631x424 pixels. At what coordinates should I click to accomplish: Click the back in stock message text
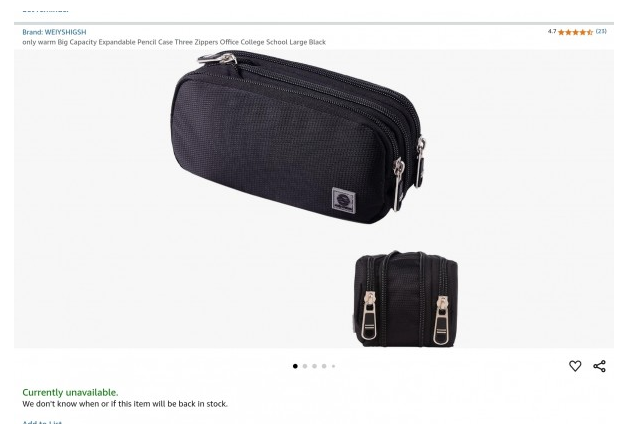click(125, 403)
